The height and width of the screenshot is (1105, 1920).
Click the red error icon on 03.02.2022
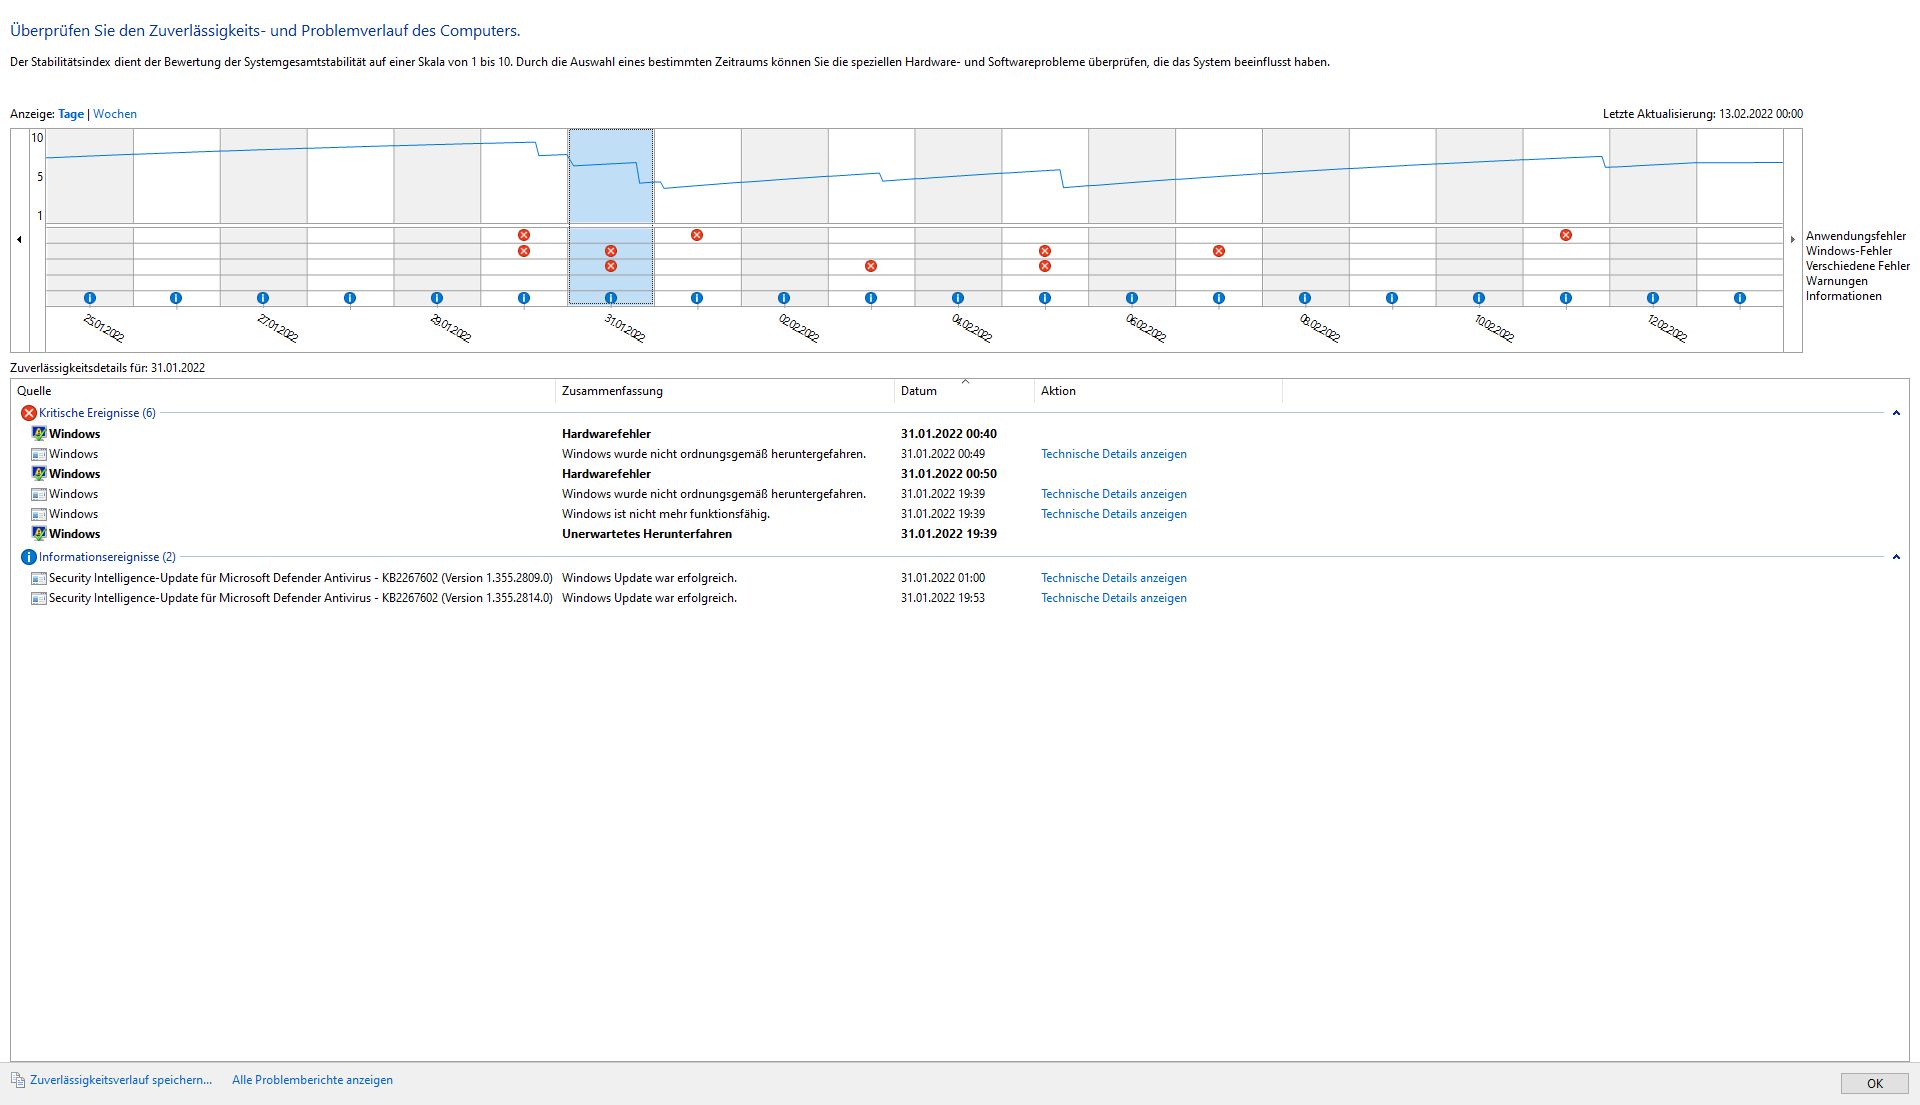pyautogui.click(x=871, y=266)
